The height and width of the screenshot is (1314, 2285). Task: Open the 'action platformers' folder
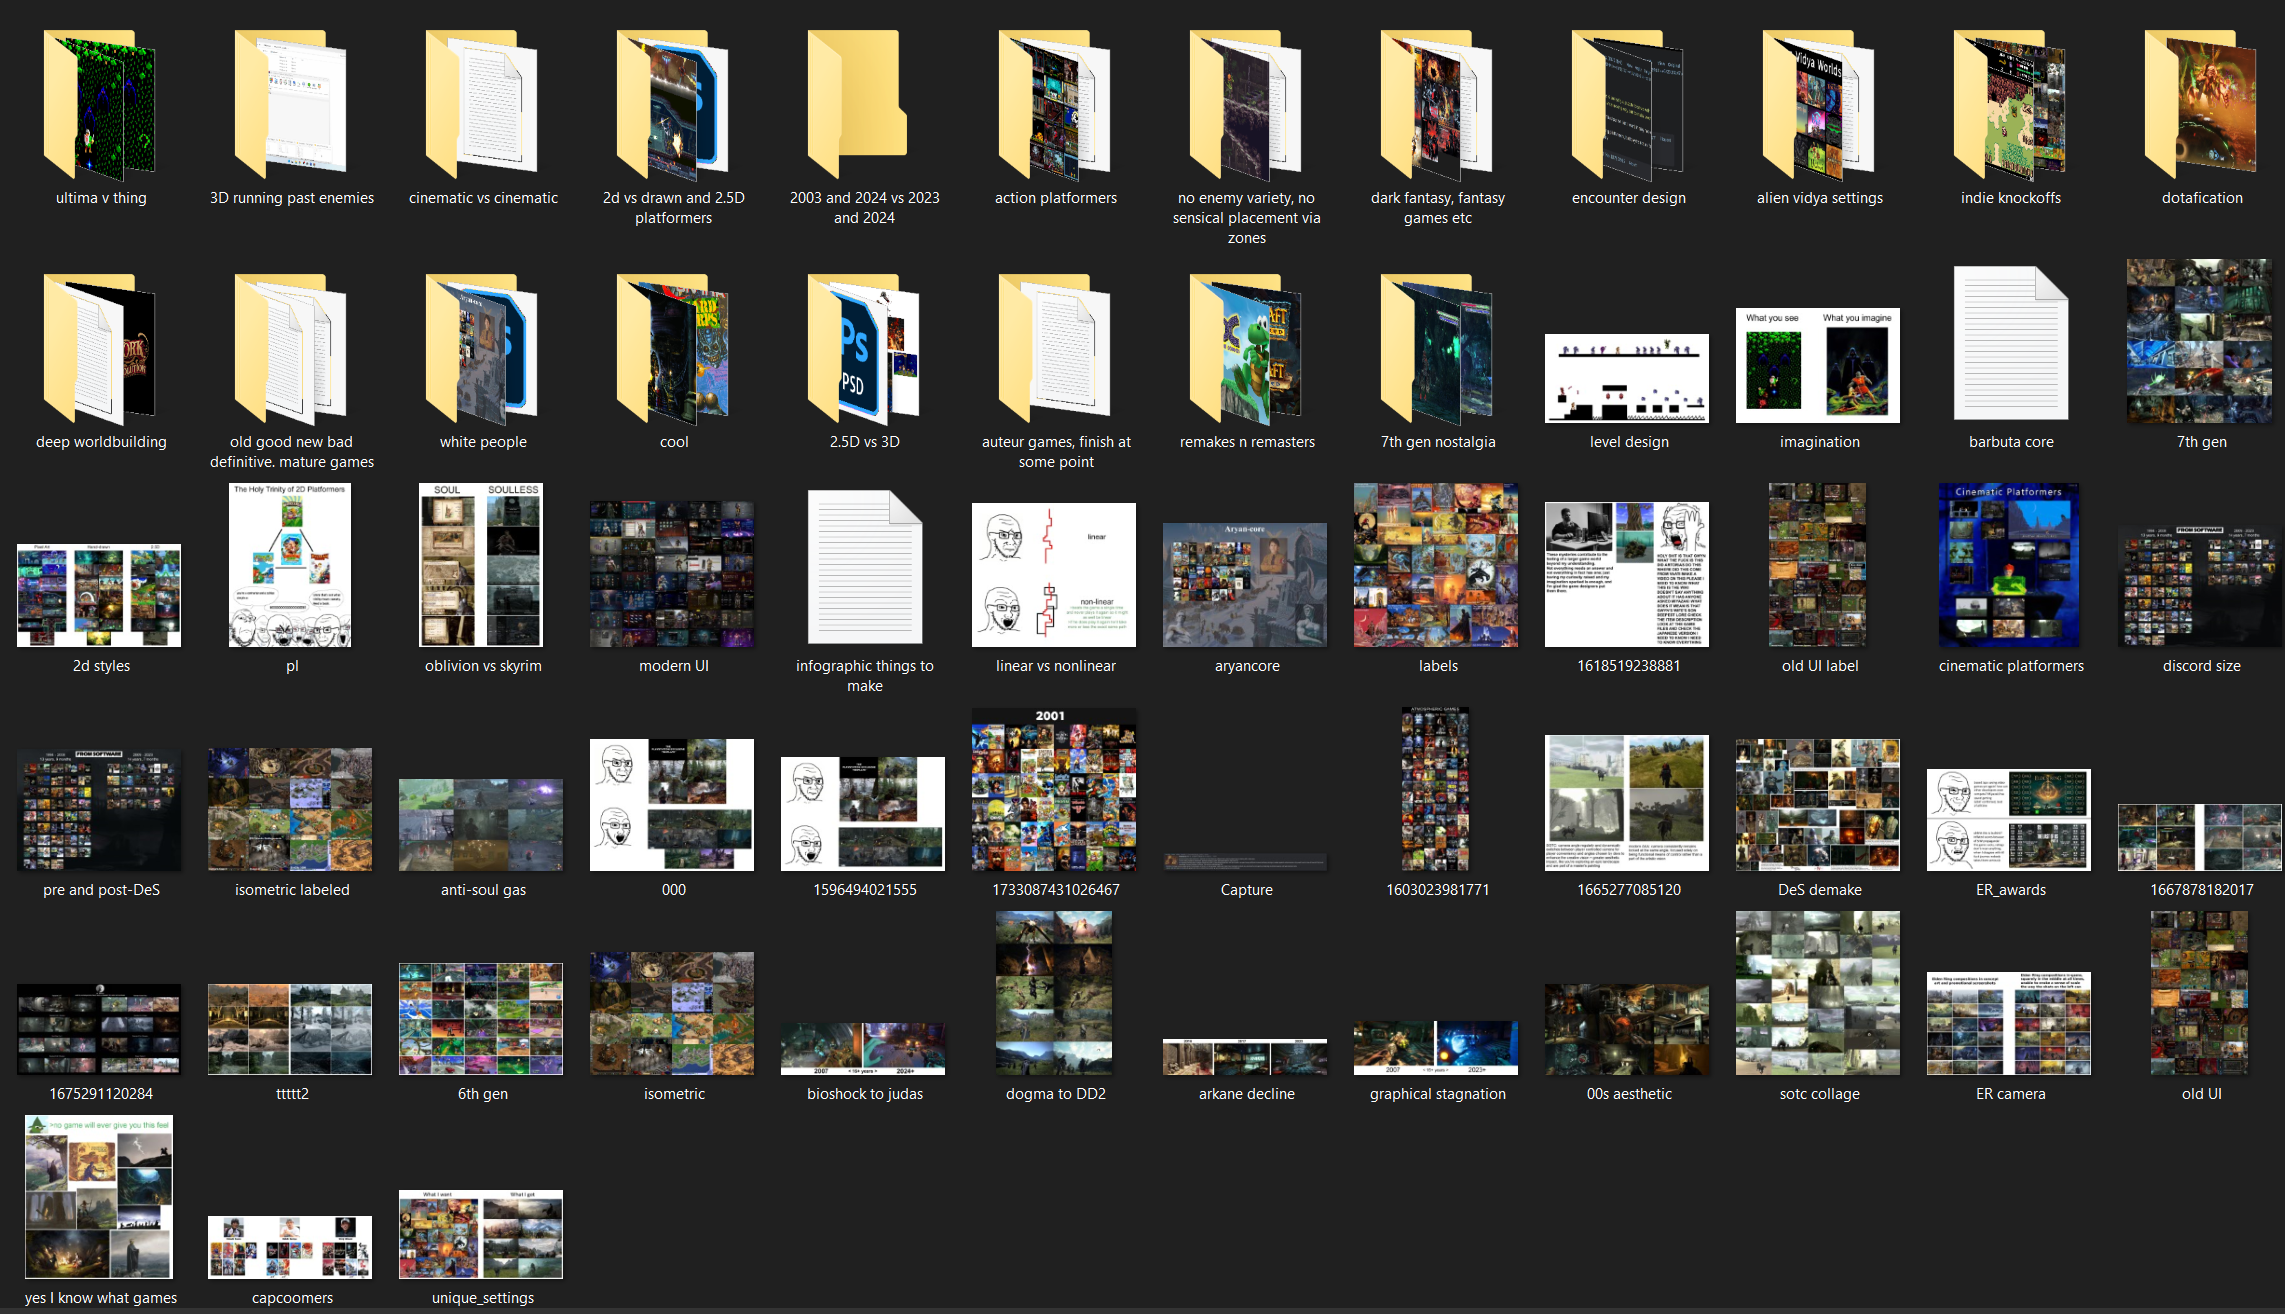pos(1055,104)
